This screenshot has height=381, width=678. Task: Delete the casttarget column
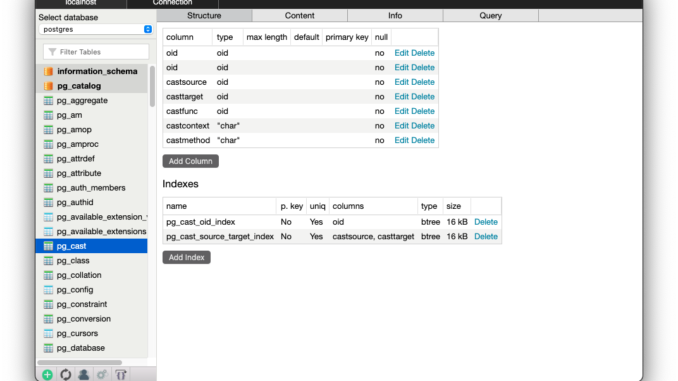tap(423, 97)
